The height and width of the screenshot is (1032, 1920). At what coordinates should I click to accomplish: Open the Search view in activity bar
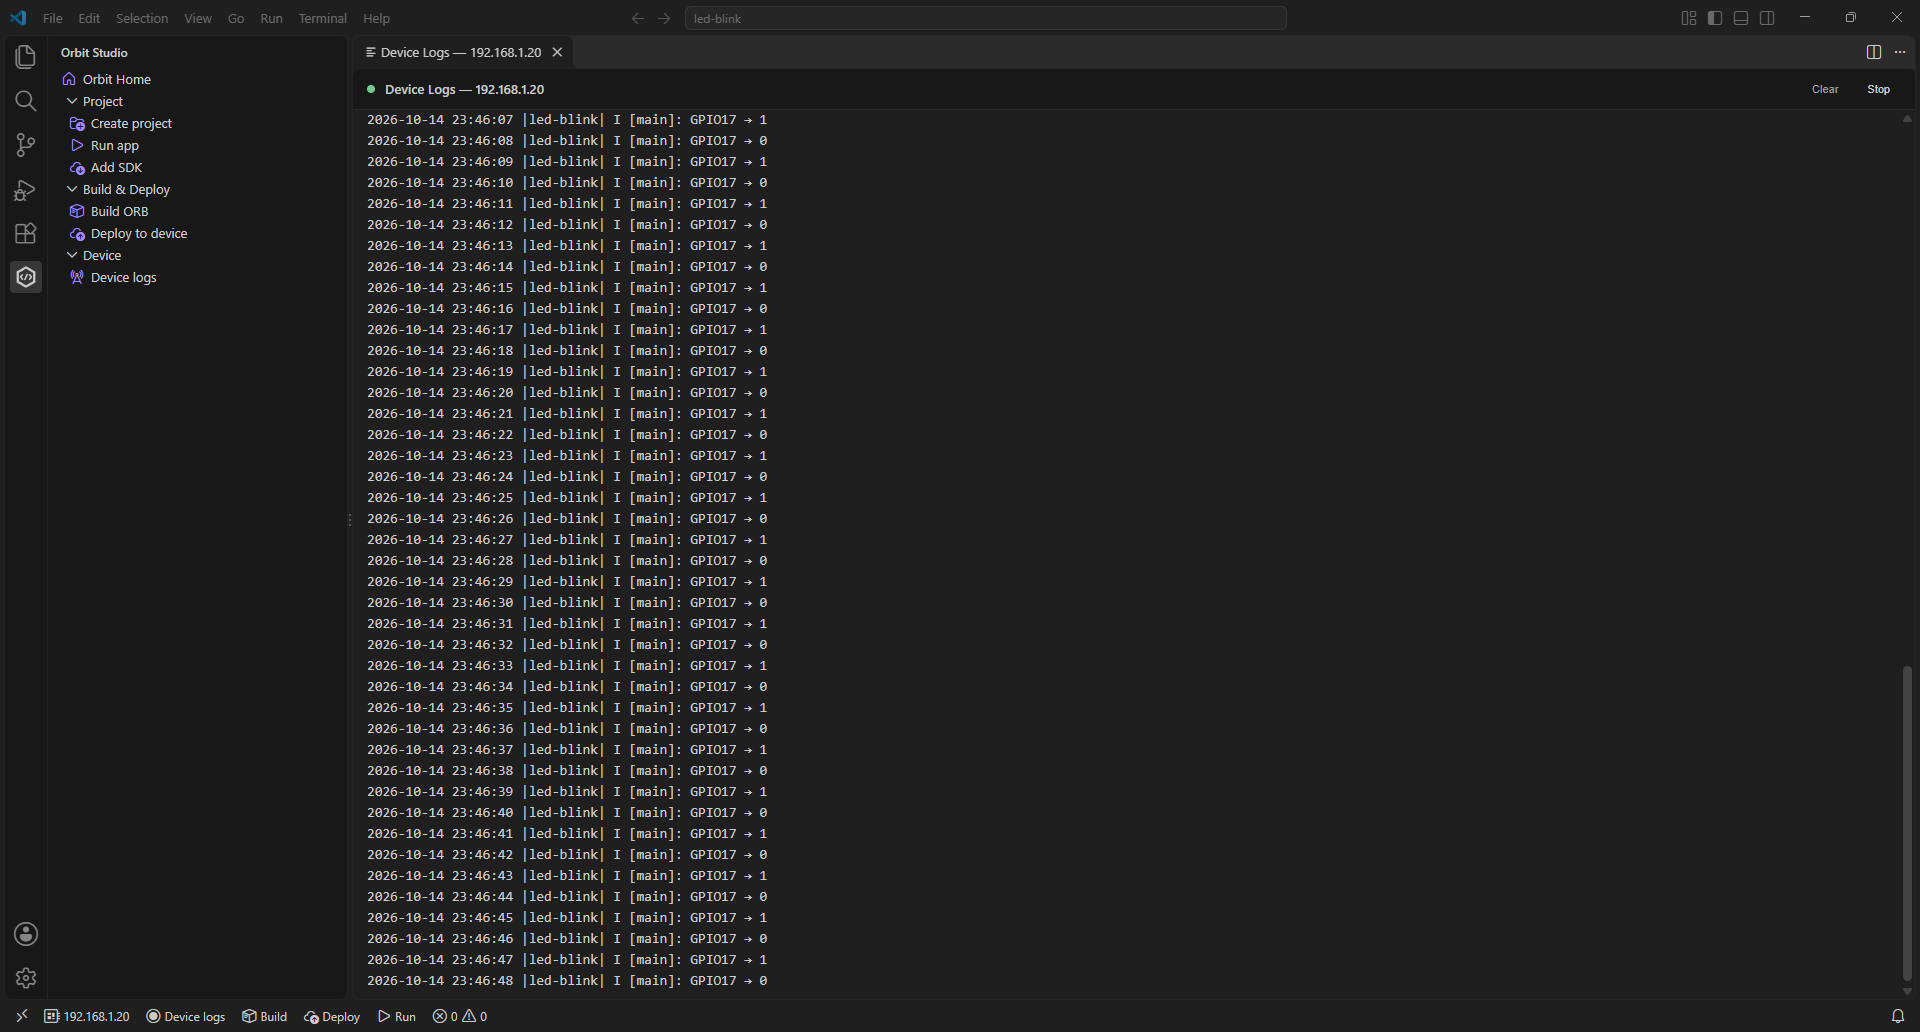coord(26,101)
